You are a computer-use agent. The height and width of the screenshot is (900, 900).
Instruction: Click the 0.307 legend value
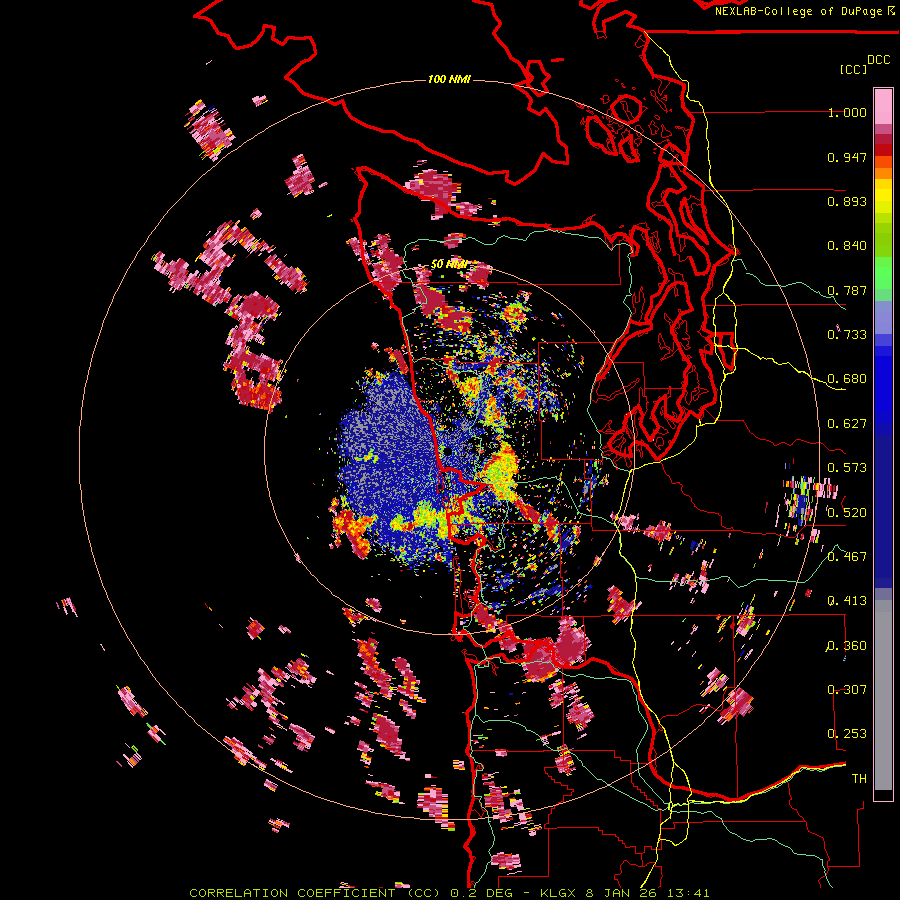tap(847, 690)
